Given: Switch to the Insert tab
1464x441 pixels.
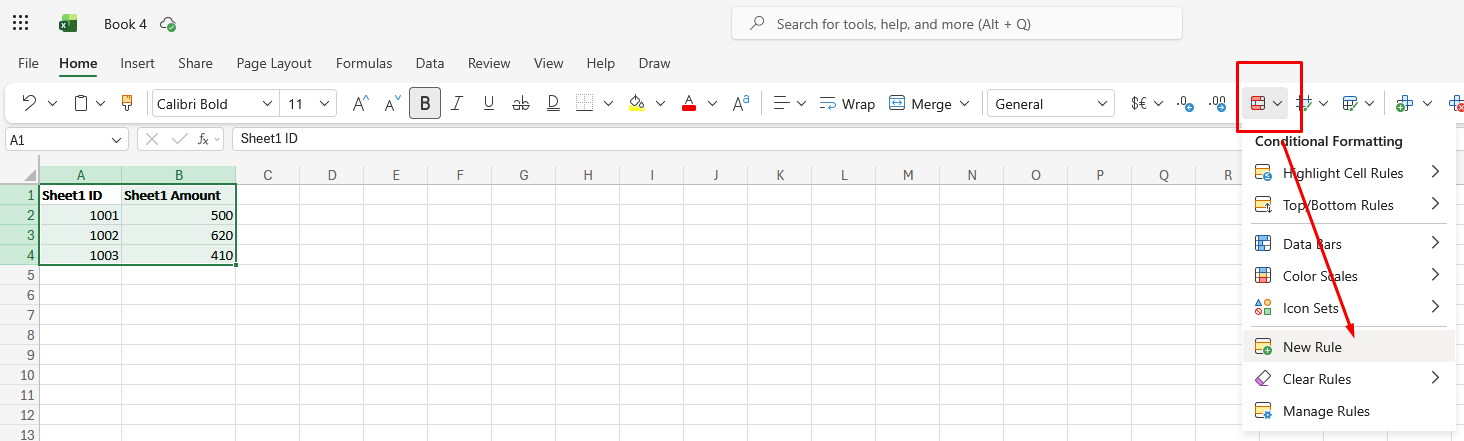Looking at the screenshot, I should point(137,63).
